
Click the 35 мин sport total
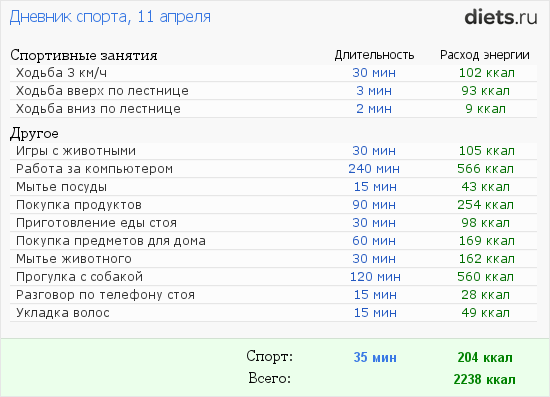[x=375, y=357]
